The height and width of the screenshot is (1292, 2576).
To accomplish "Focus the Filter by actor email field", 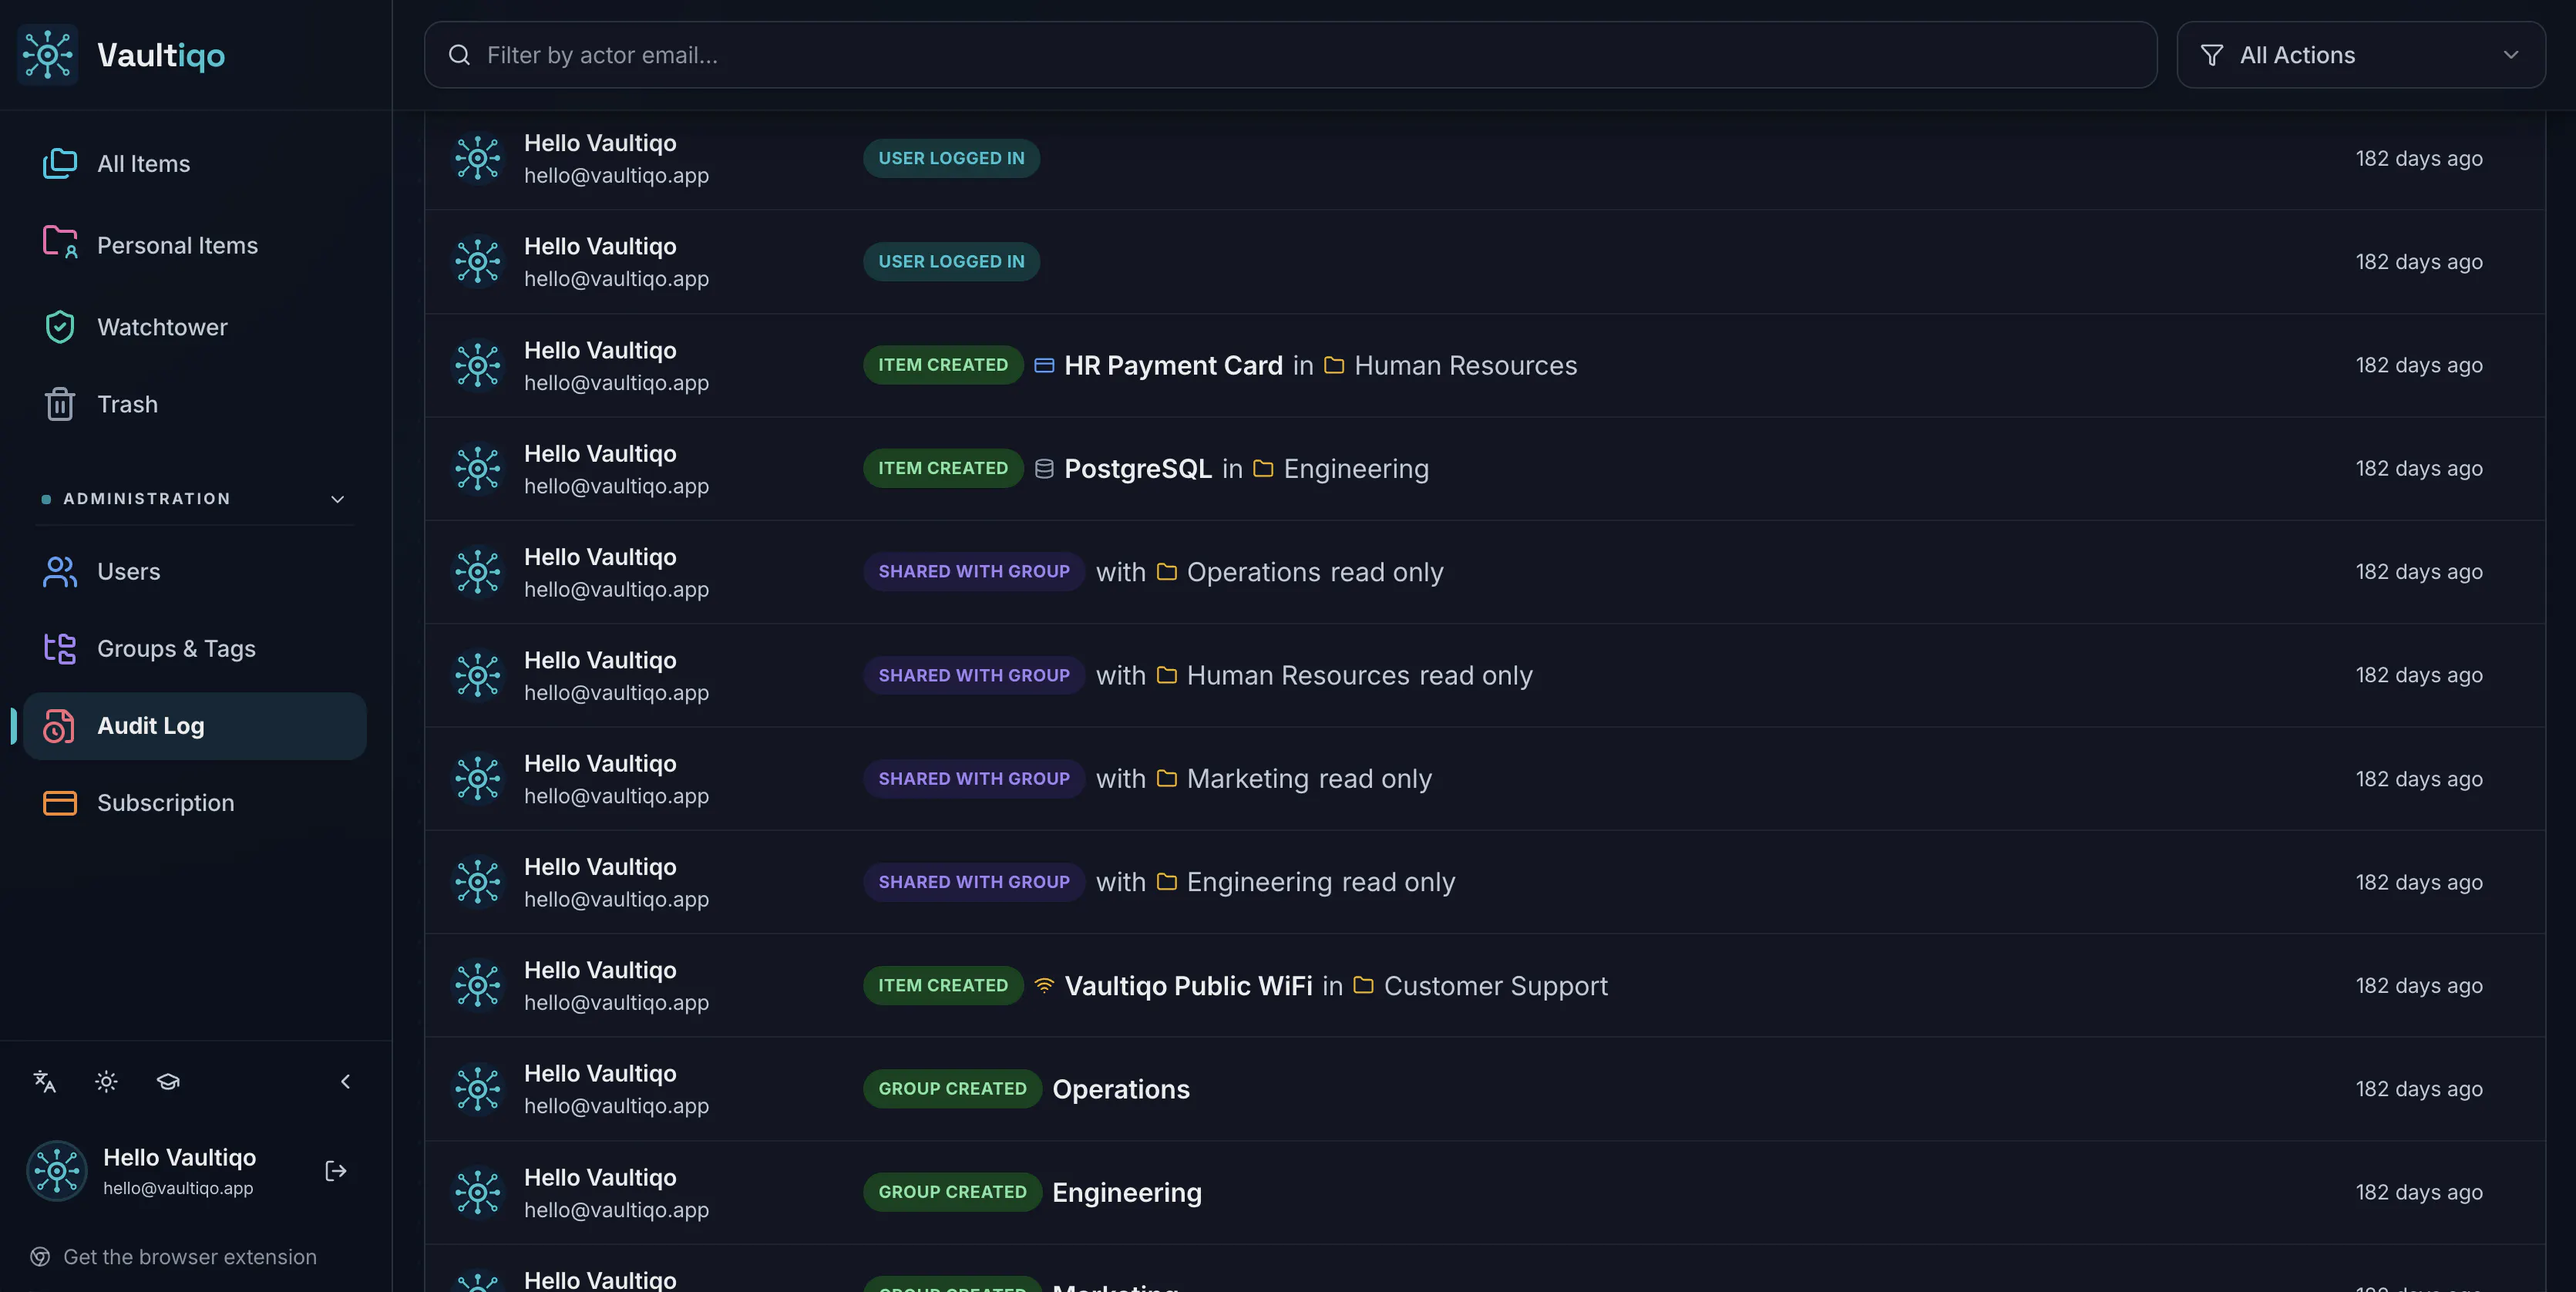I will [1290, 55].
